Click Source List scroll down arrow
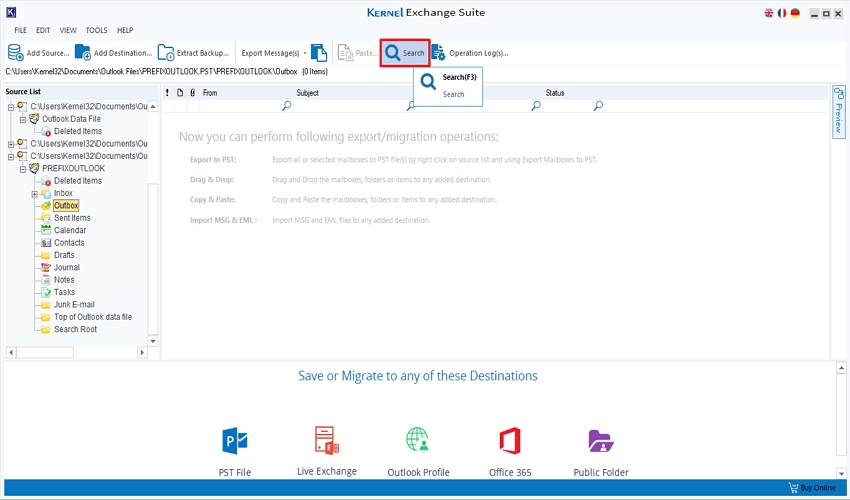This screenshot has width=850, height=500. (153, 341)
